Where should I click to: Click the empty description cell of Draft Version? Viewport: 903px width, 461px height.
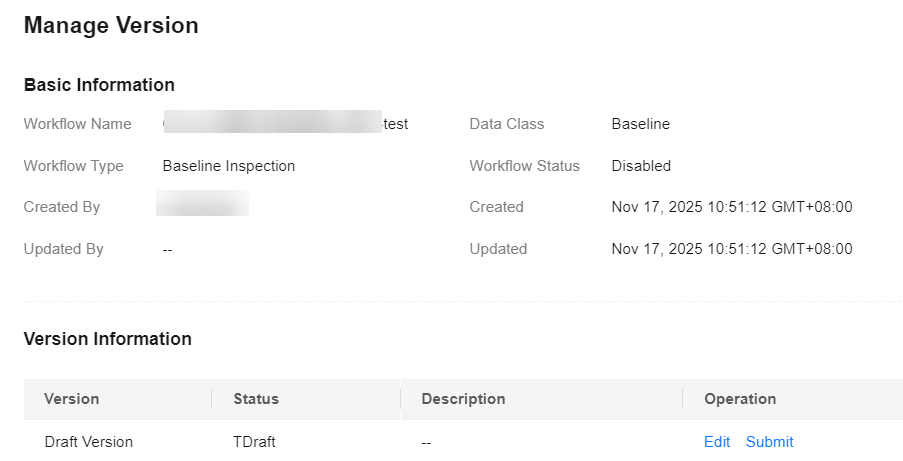click(x=427, y=442)
